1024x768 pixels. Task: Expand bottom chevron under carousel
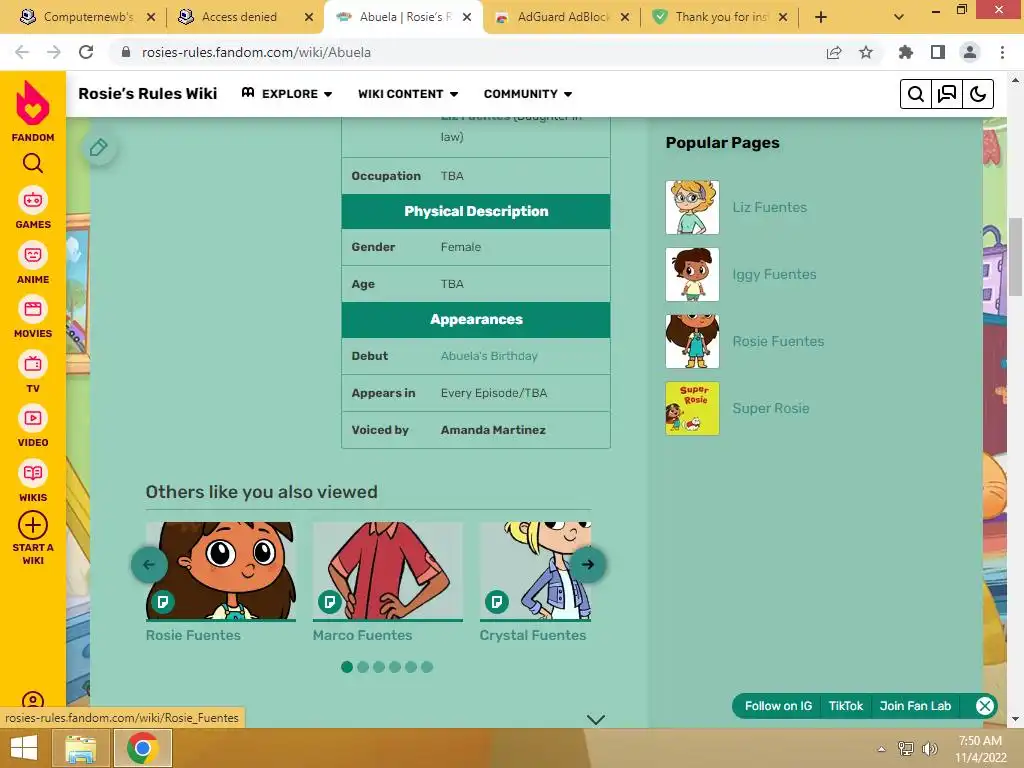click(596, 720)
